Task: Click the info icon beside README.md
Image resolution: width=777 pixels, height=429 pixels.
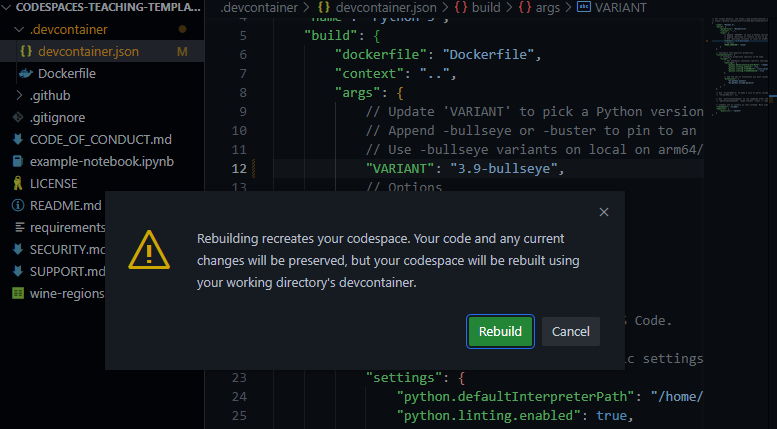Action: pyautogui.click(x=18, y=206)
